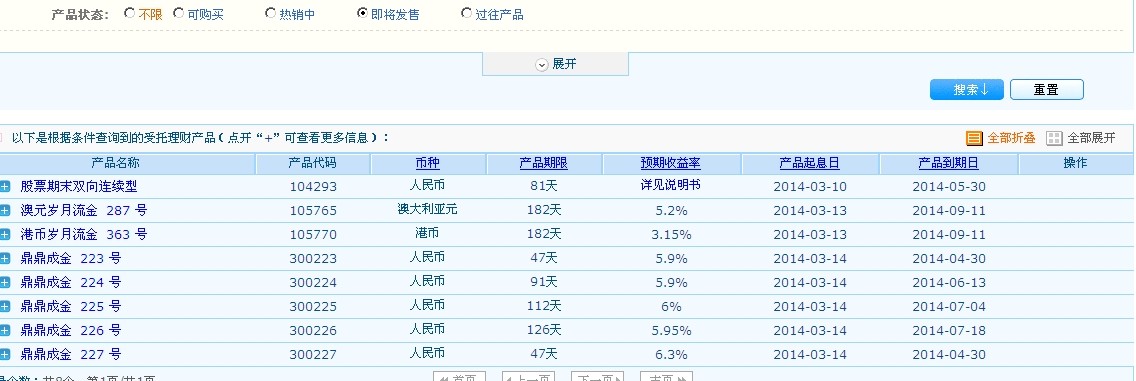The height and width of the screenshot is (381, 1136).
Task: Choose the 热销中 radio option
Action: point(270,13)
